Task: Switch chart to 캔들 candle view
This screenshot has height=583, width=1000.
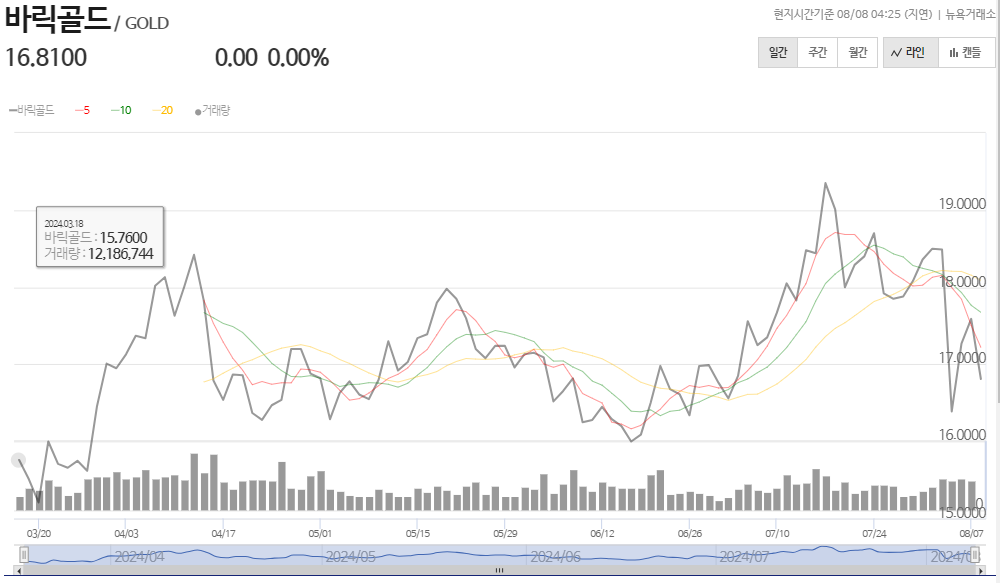Action: click(x=966, y=52)
